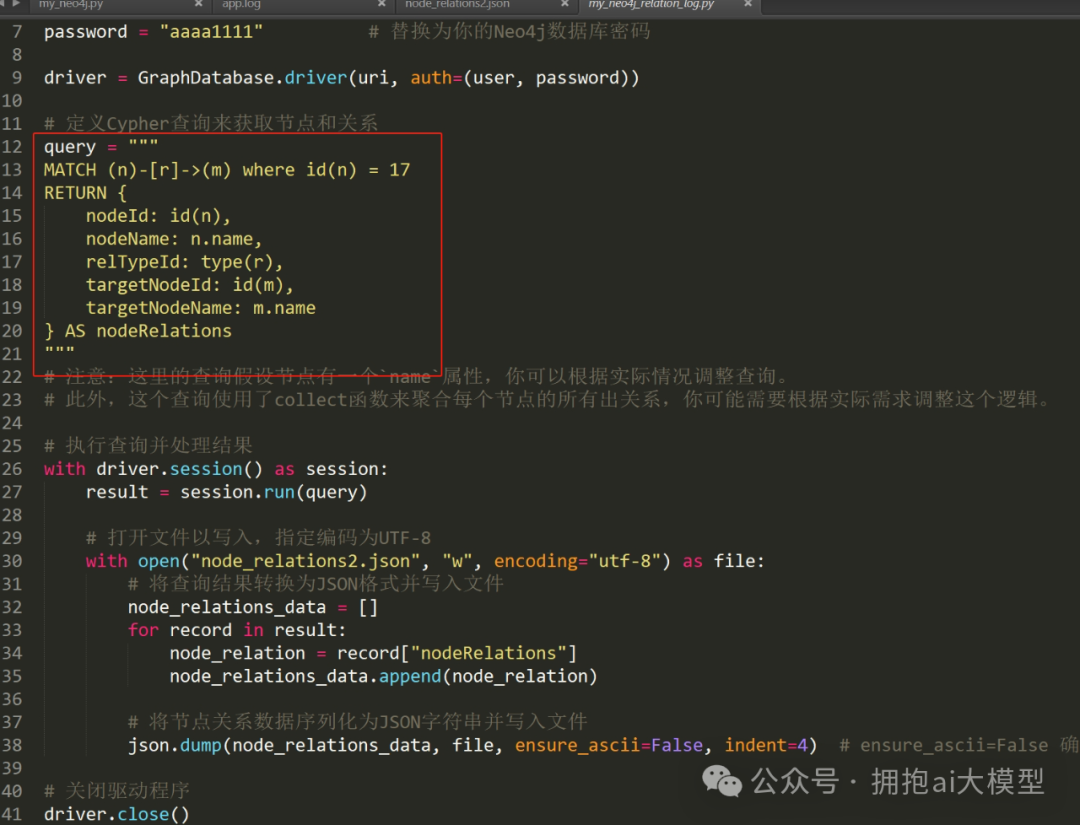Click the WeChat official account logo watermark

pos(722,783)
